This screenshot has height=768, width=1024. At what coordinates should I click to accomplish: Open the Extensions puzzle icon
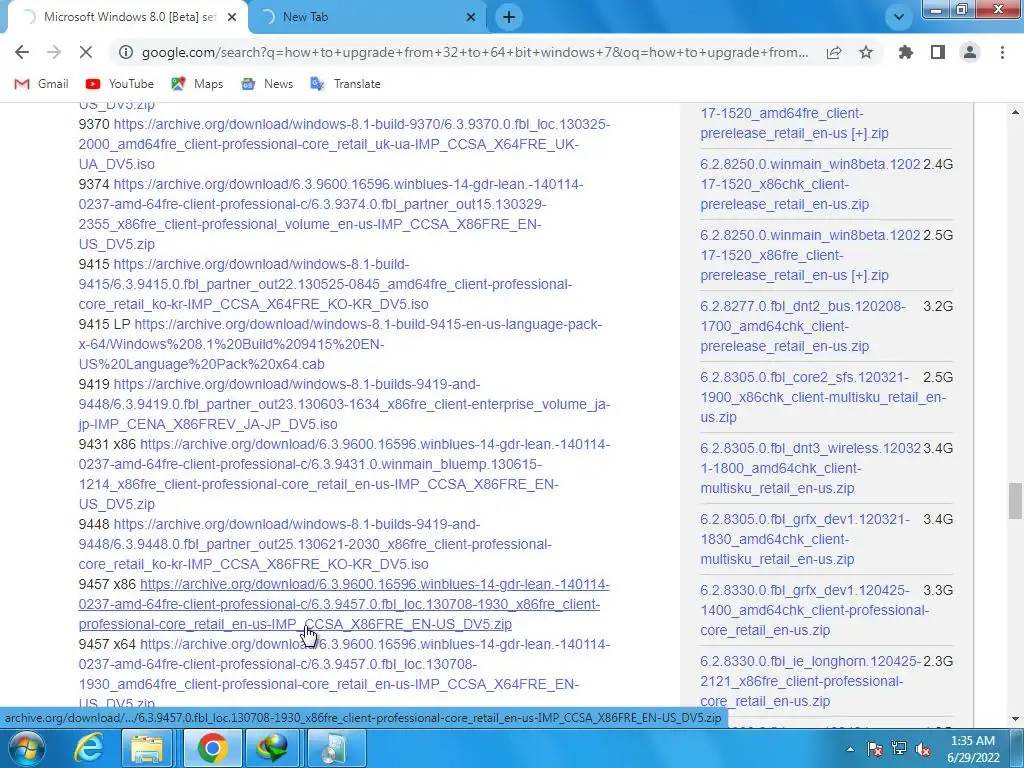coord(905,52)
